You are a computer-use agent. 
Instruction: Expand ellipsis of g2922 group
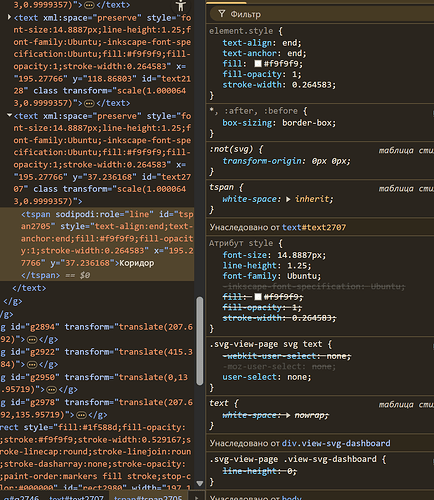coord(32,365)
